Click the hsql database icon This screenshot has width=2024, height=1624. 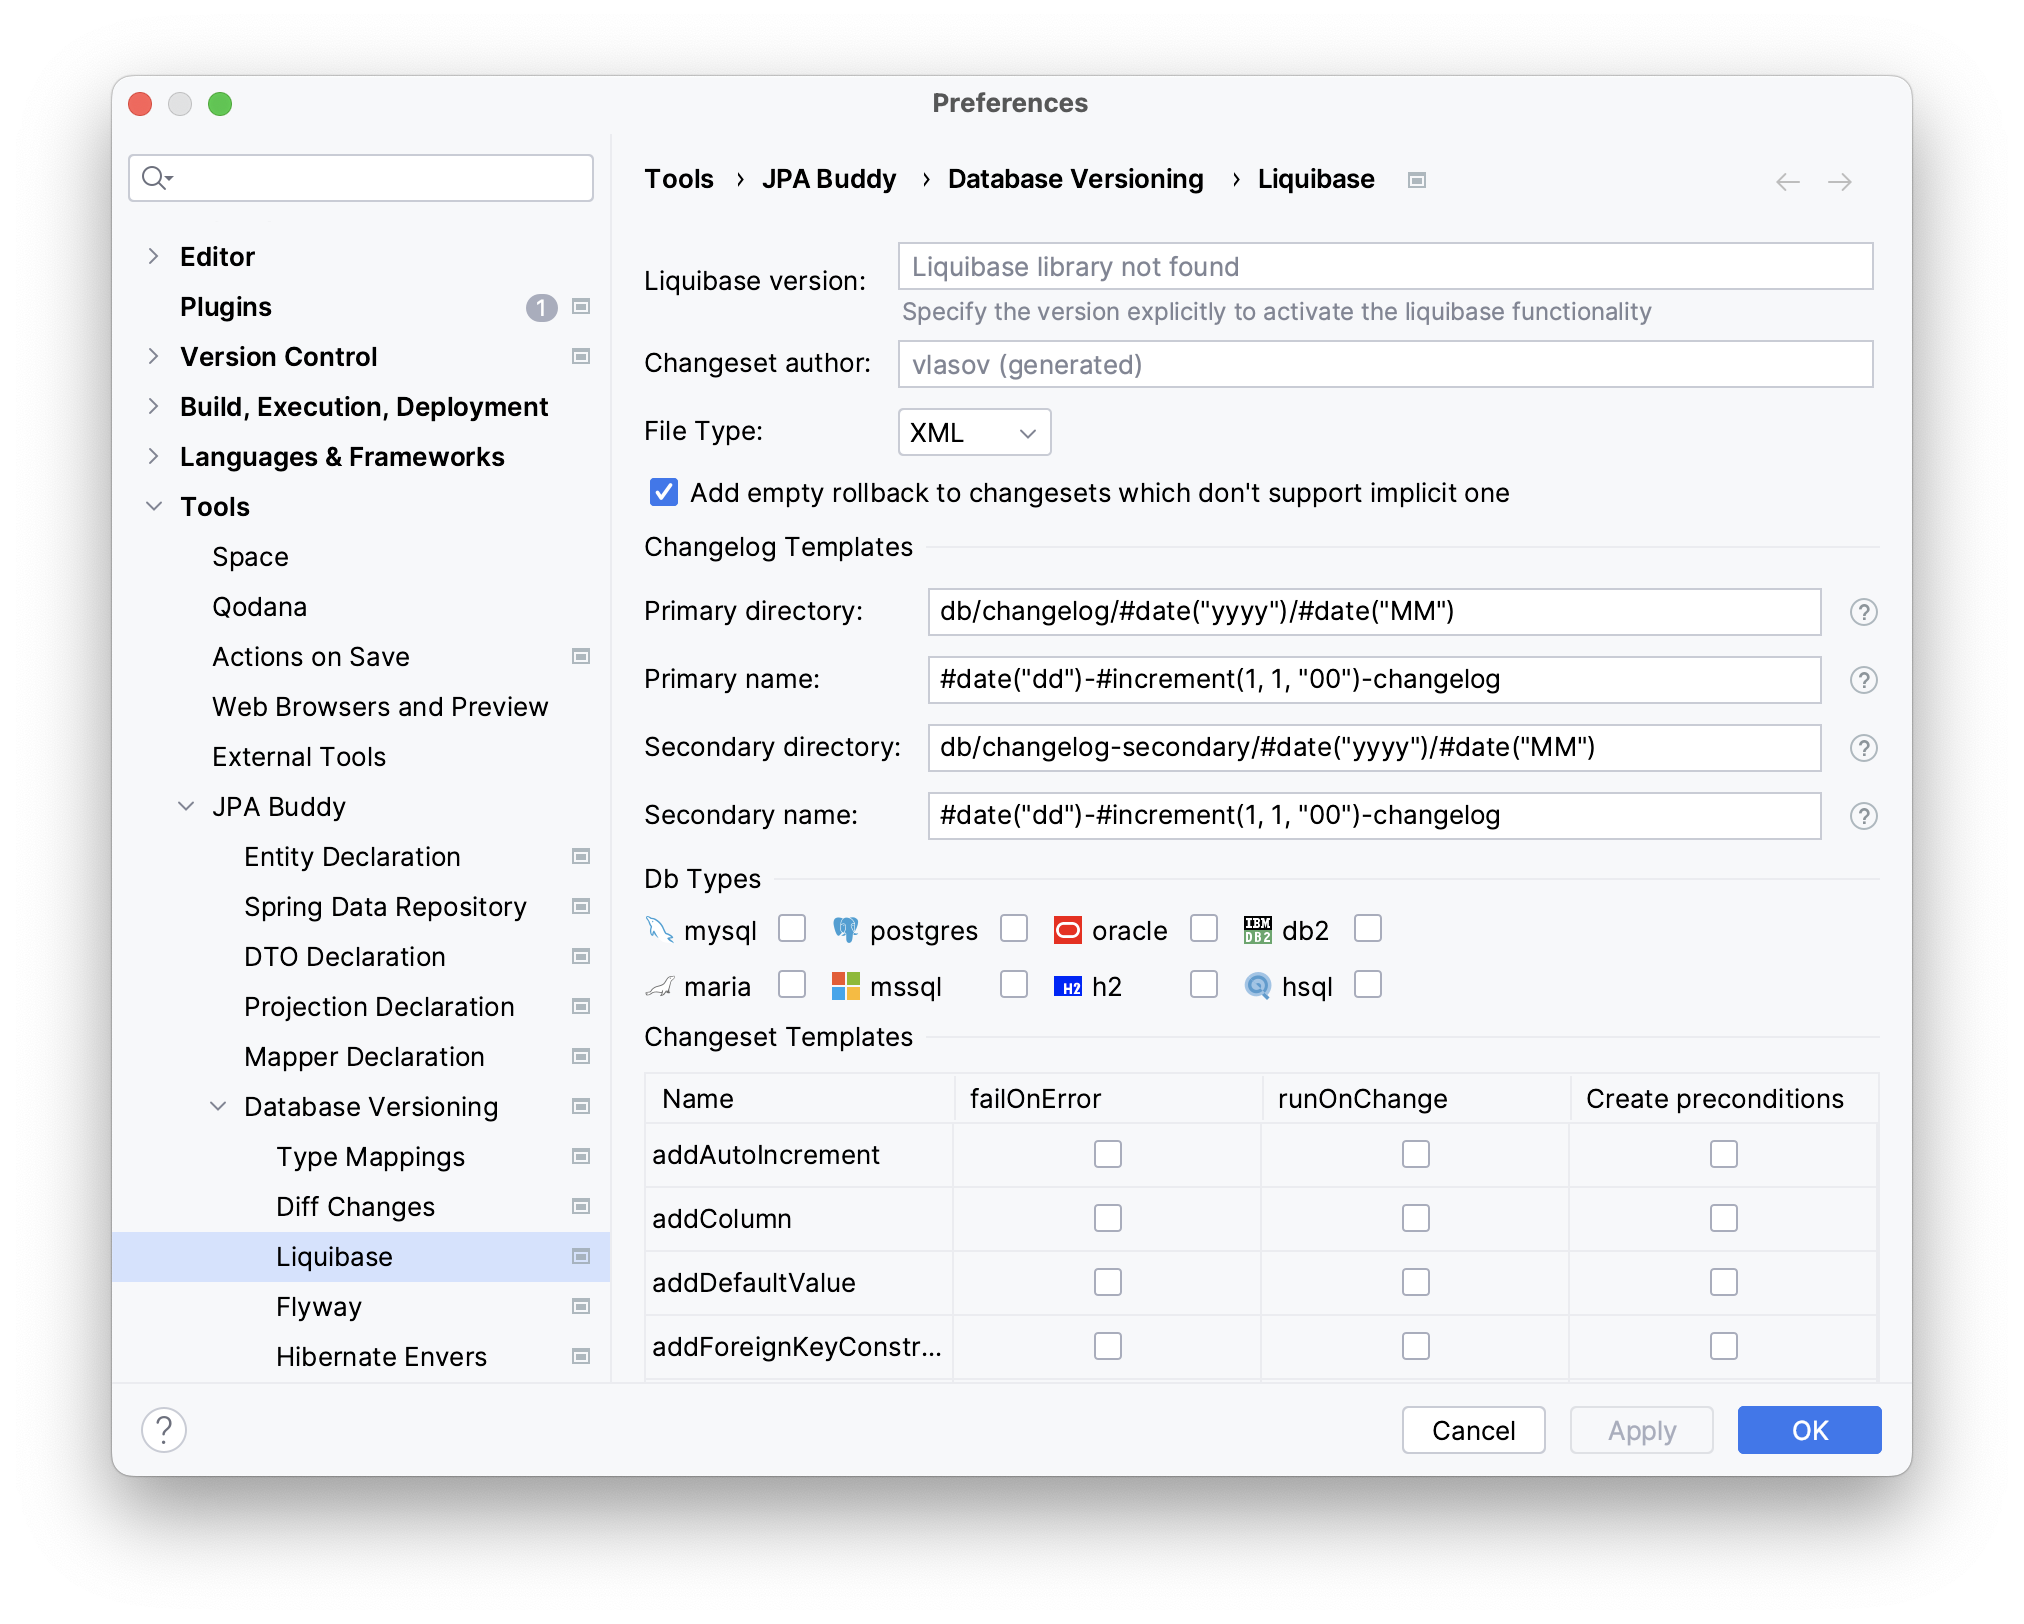point(1258,986)
